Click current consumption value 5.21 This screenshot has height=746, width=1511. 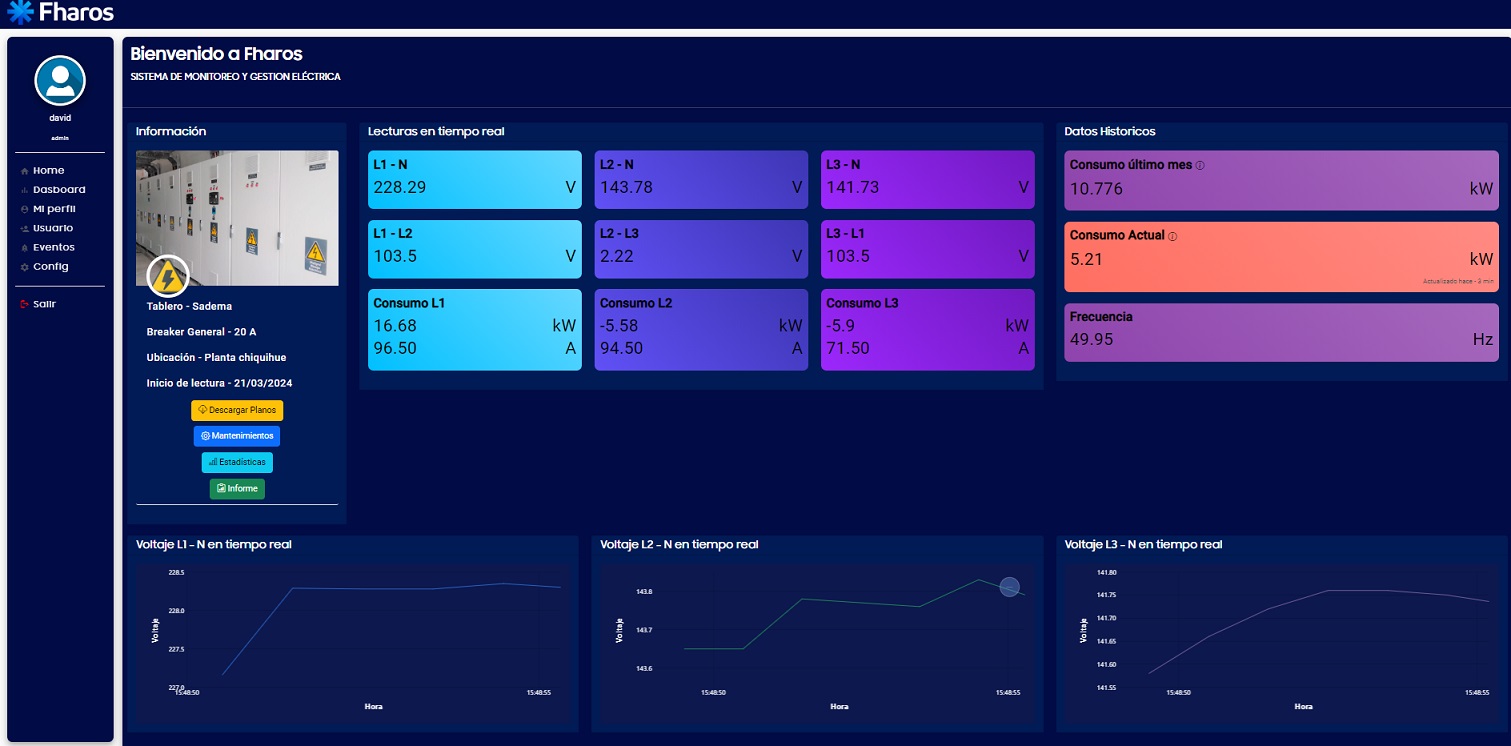1086,259
